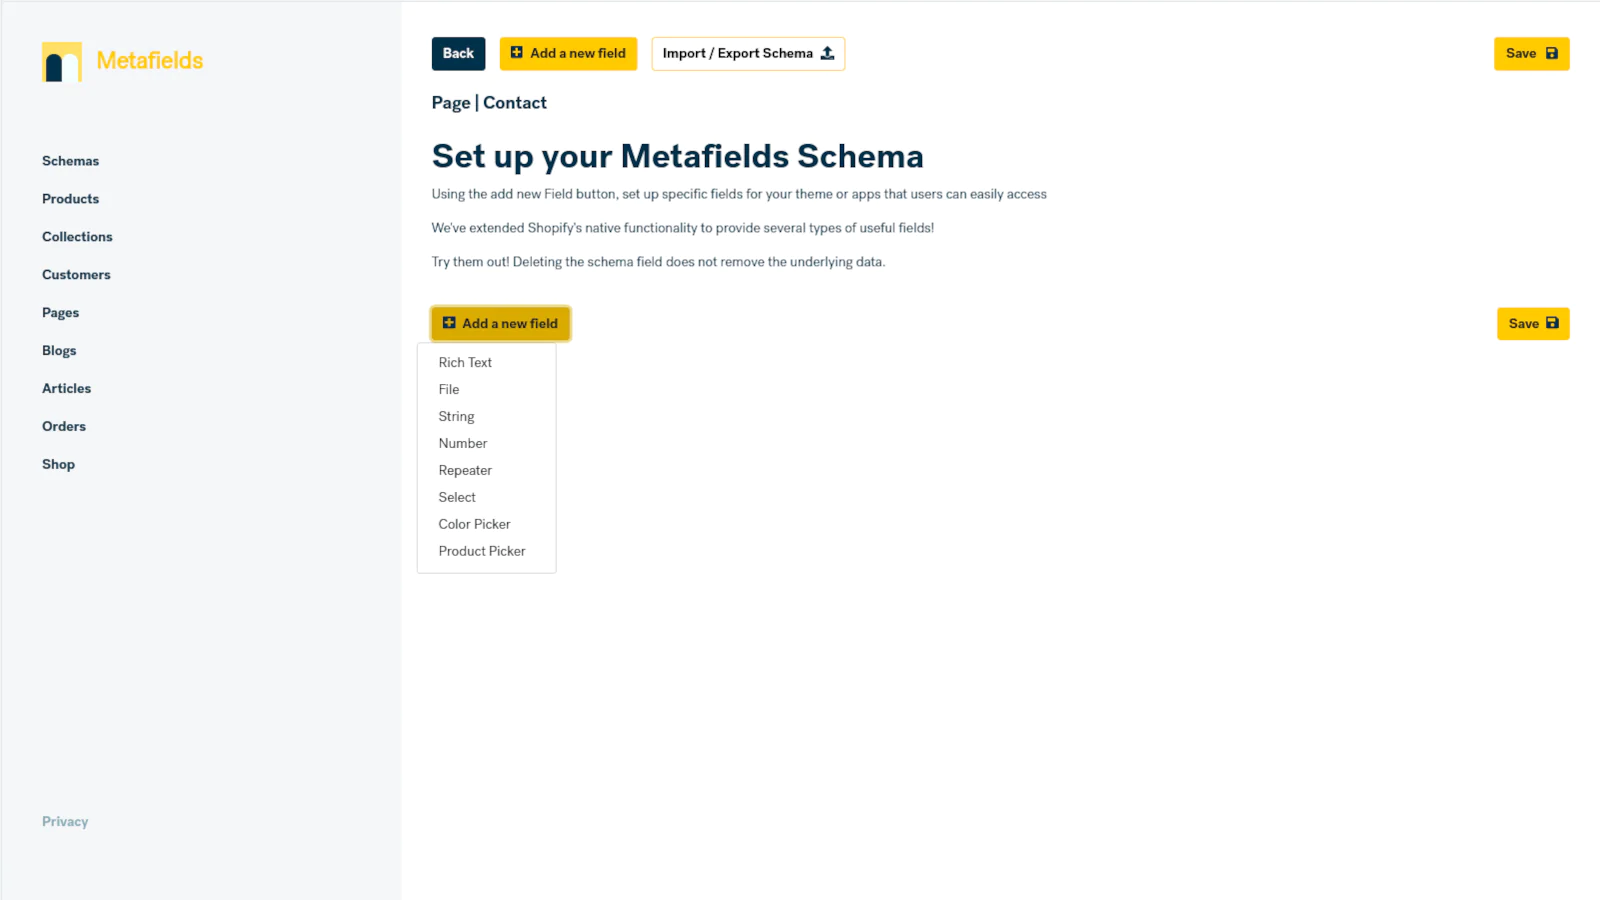
Task: Click the floppy disk icon in top Save button
Action: (x=1552, y=54)
